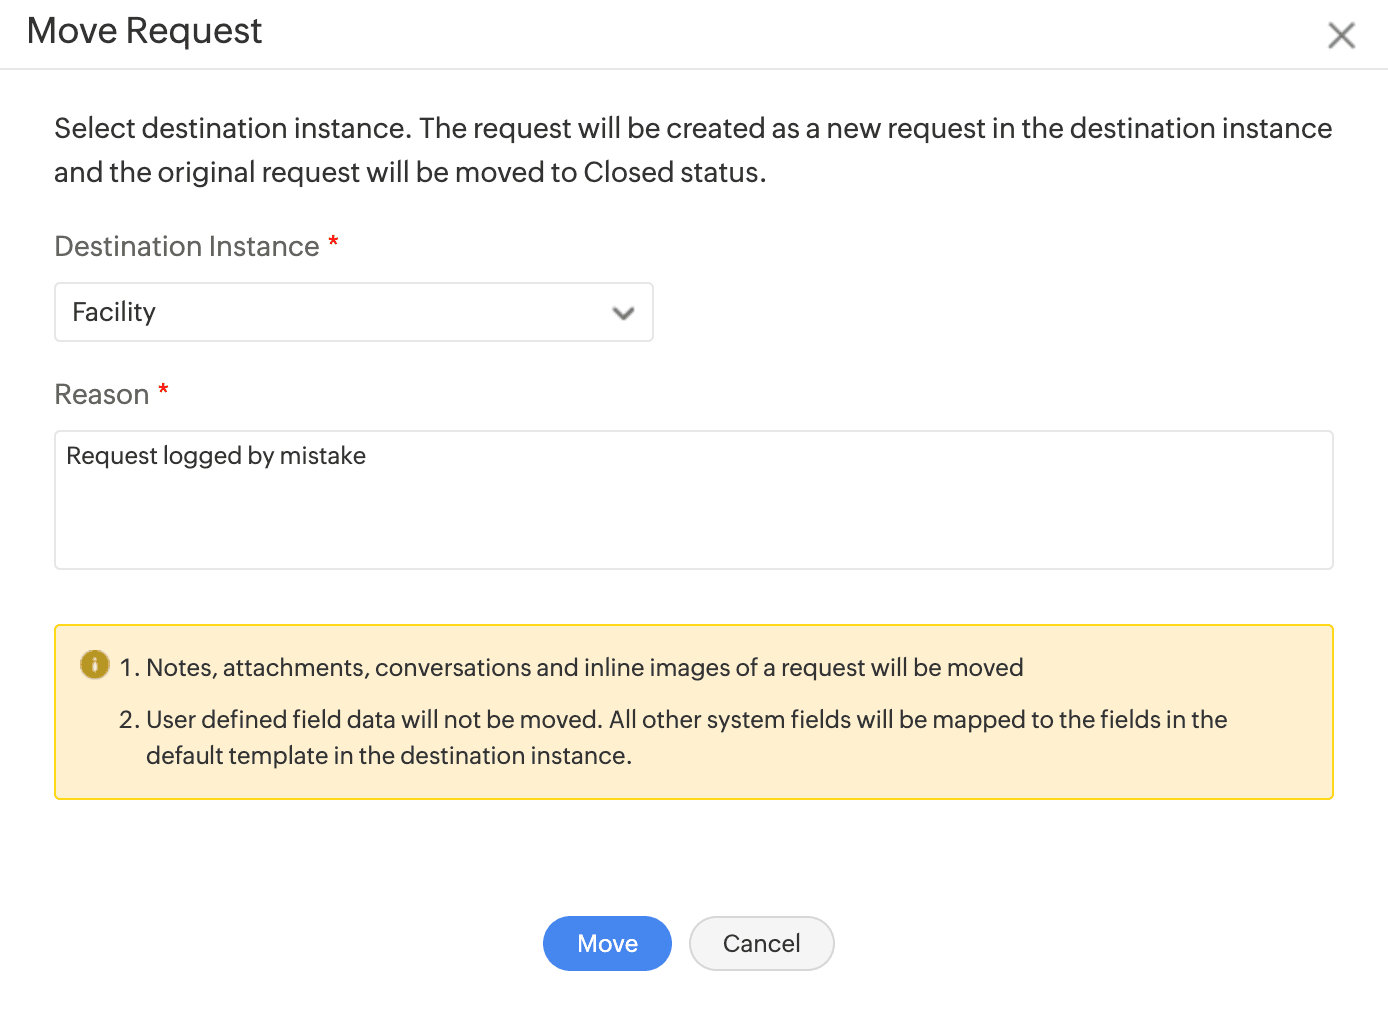The width and height of the screenshot is (1388, 1022).
Task: Click the Move Request dialog title
Action: pos(144,31)
